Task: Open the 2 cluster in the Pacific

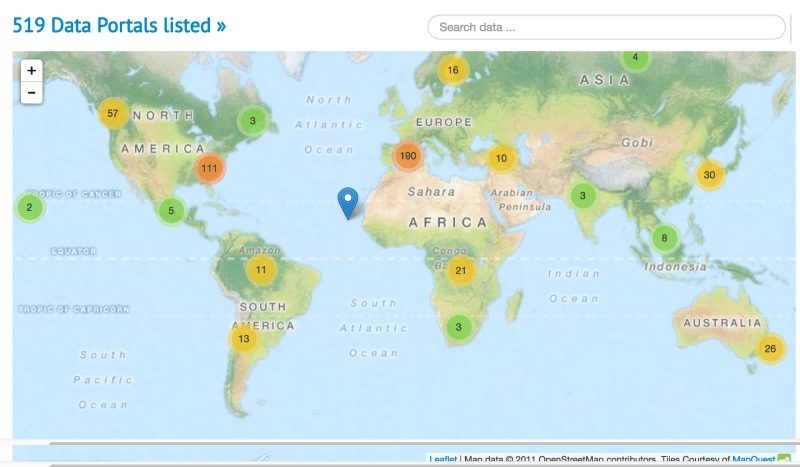Action: (30, 207)
